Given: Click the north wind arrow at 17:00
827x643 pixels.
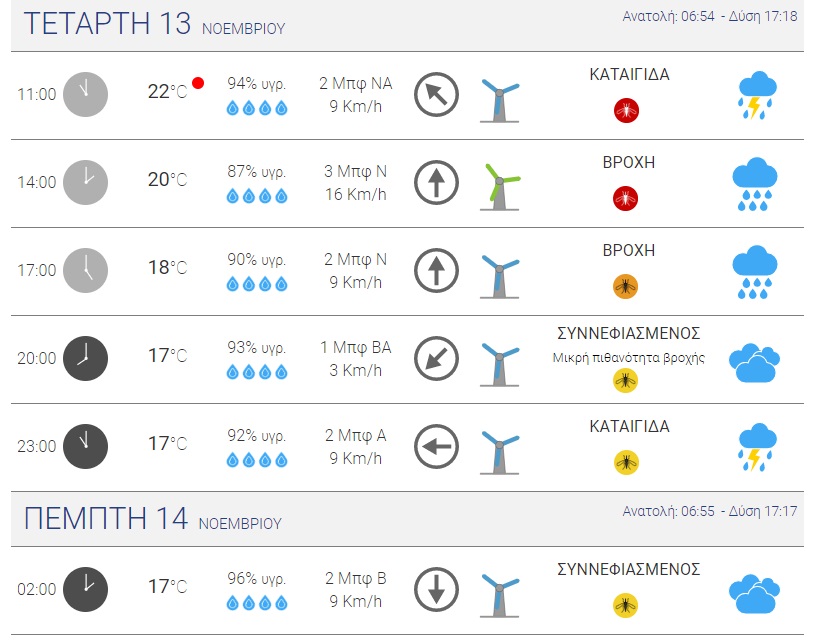Looking at the screenshot, I should (x=436, y=270).
